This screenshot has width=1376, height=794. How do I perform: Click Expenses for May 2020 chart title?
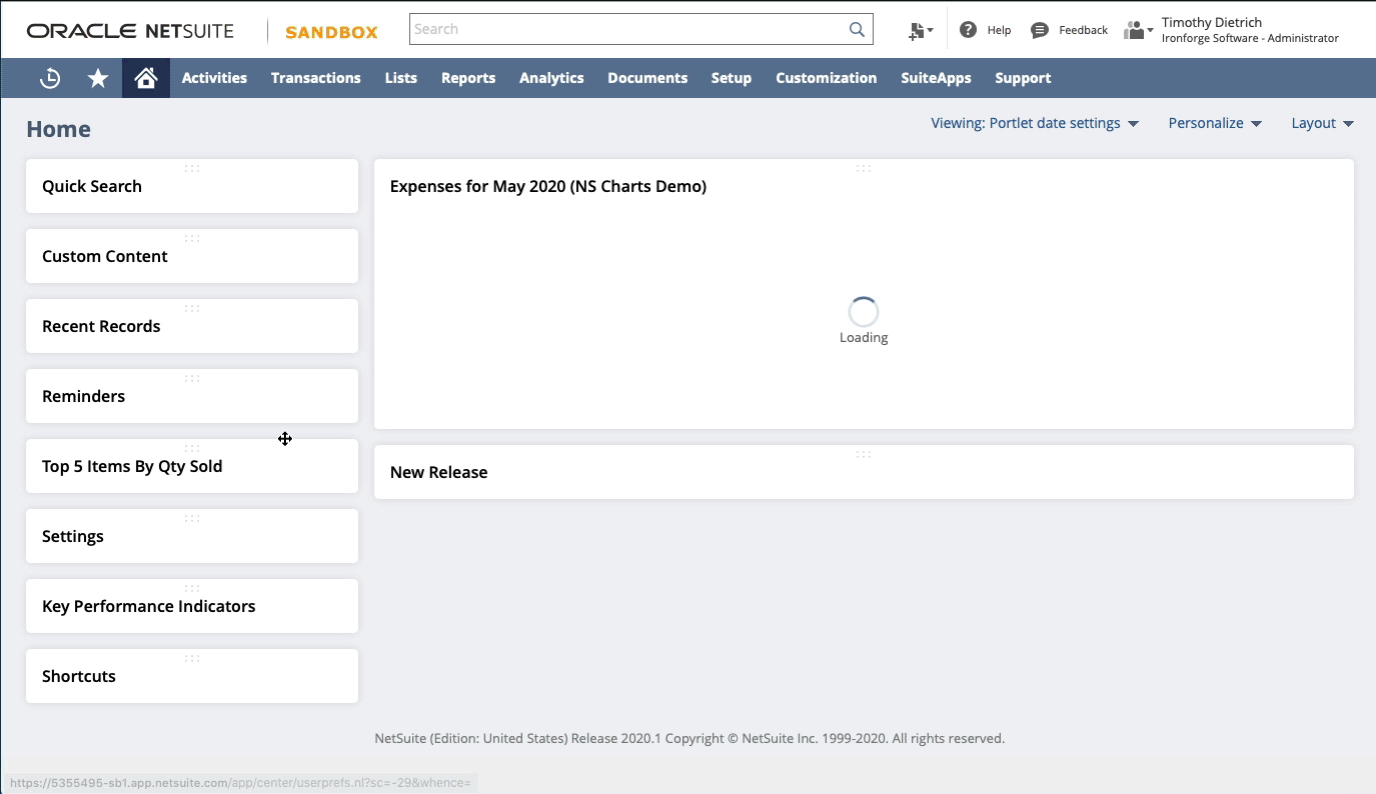click(548, 186)
